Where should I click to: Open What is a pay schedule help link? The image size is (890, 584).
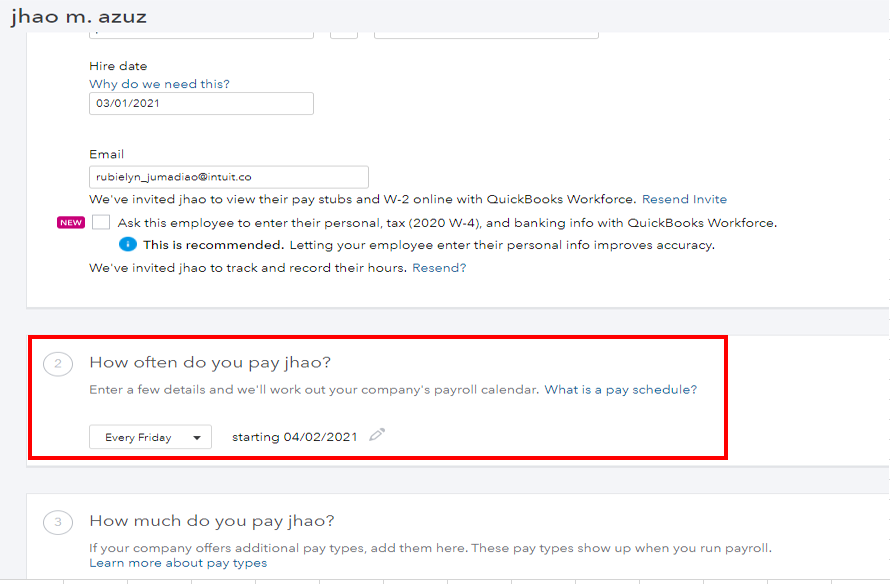(x=620, y=389)
